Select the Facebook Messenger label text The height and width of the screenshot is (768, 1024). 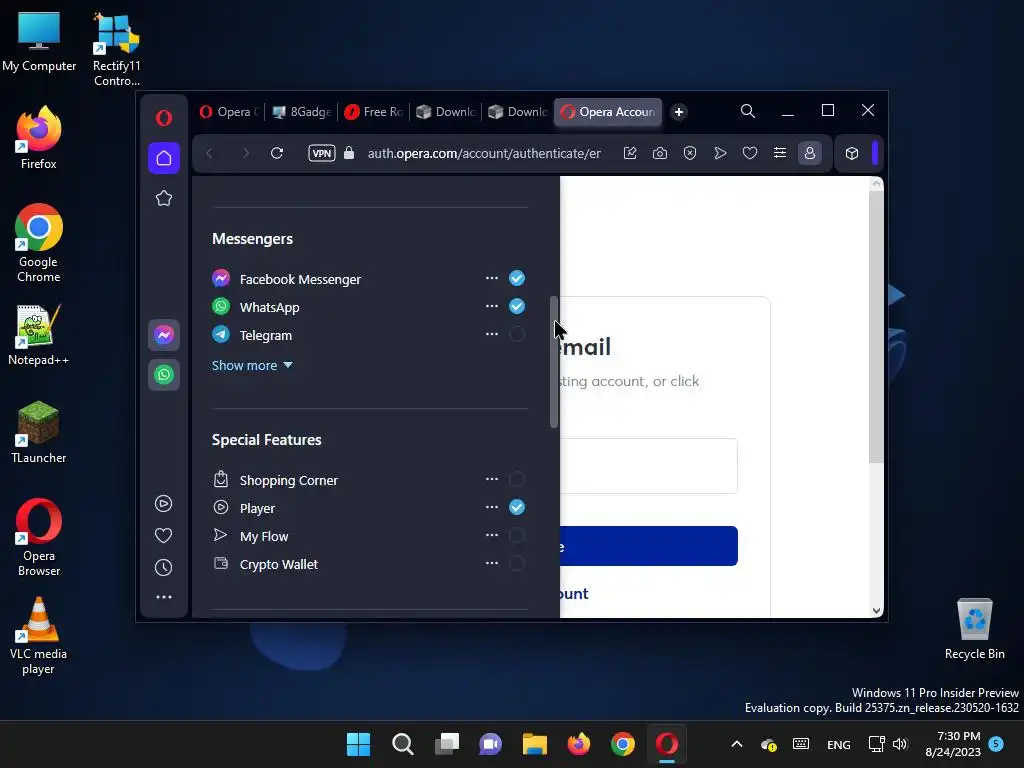pos(300,280)
